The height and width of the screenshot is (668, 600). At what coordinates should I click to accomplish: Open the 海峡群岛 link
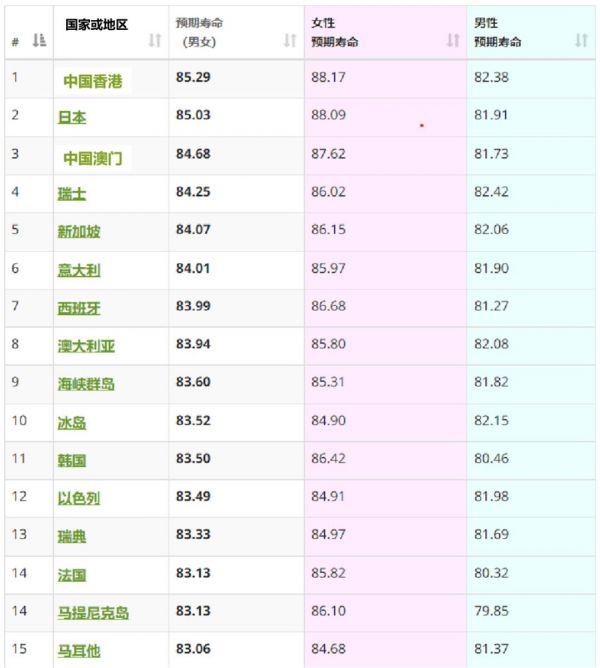click(x=86, y=384)
